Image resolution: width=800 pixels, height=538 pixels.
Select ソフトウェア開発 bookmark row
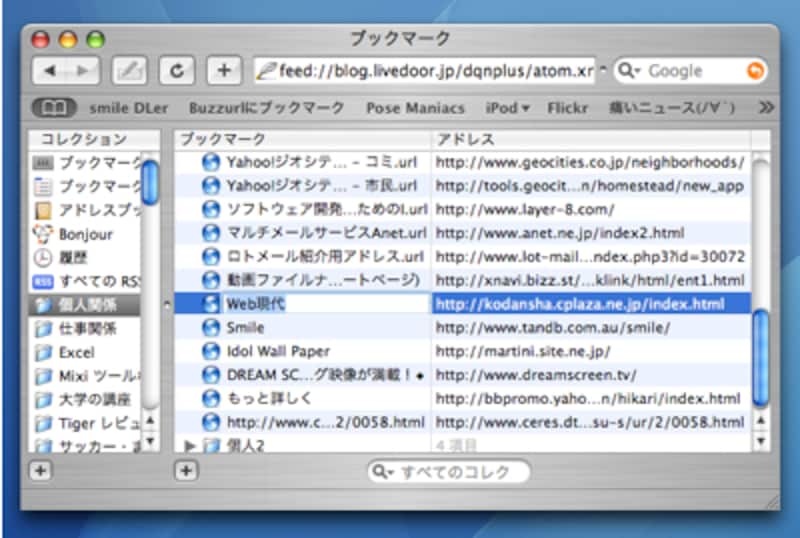pos(462,209)
